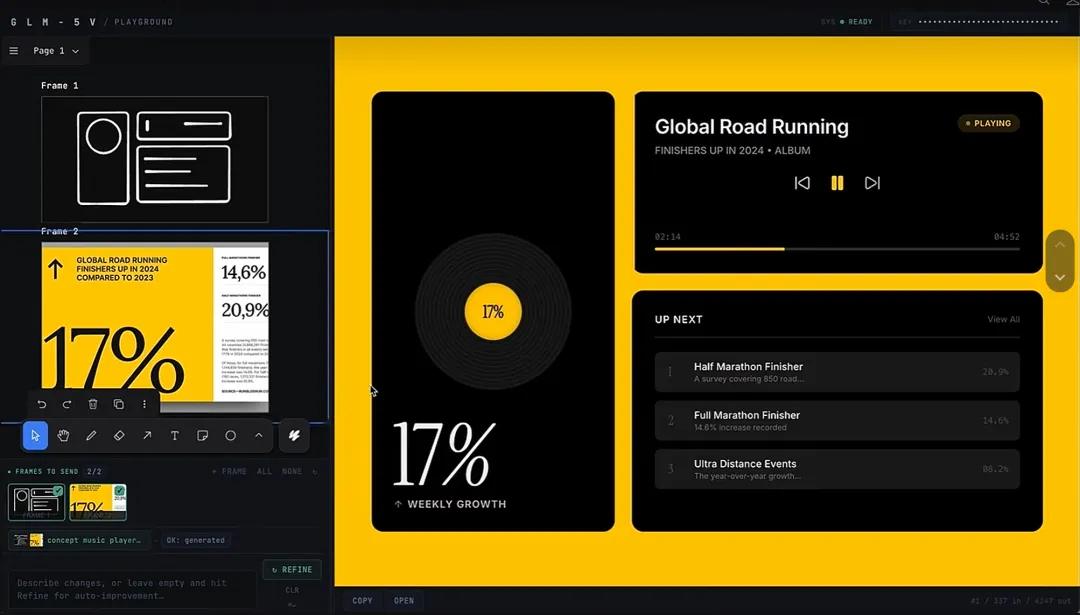Select the Frame 2 infographic on canvas

coord(155,327)
